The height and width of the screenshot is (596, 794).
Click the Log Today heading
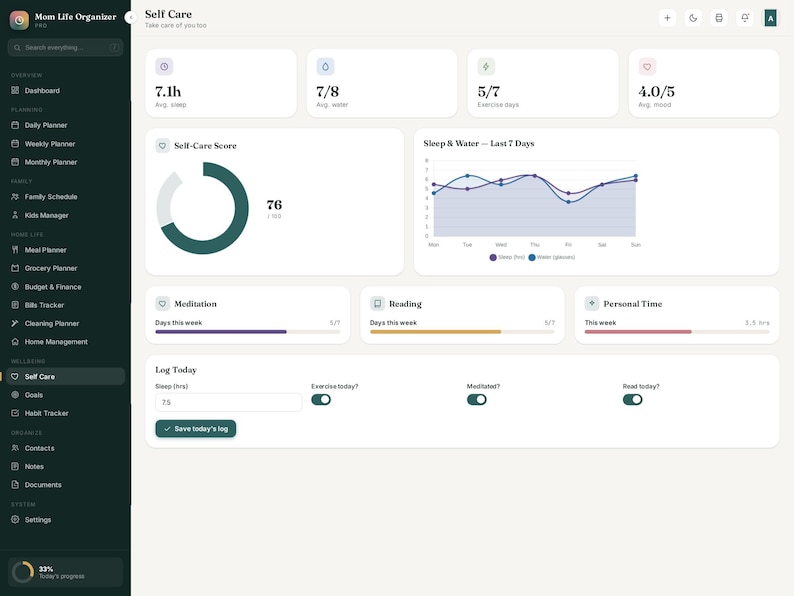[176, 370]
